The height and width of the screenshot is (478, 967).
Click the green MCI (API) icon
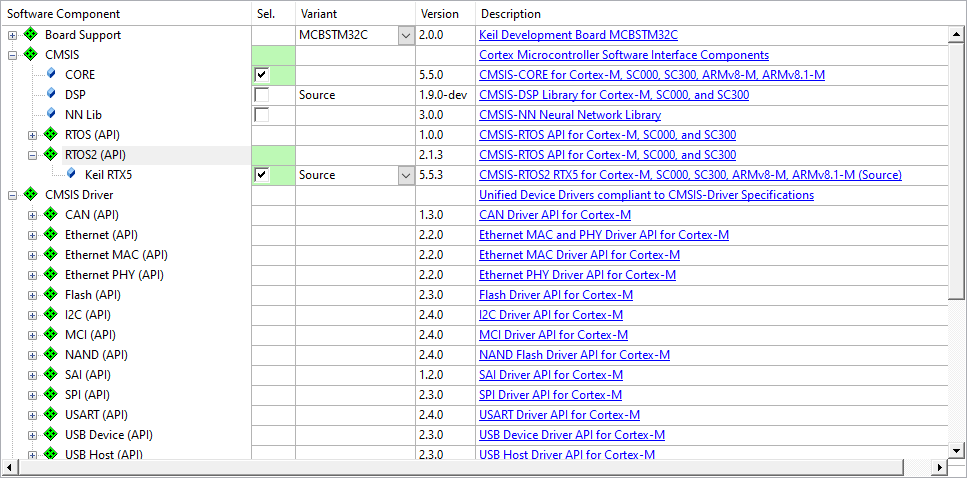(x=51, y=335)
